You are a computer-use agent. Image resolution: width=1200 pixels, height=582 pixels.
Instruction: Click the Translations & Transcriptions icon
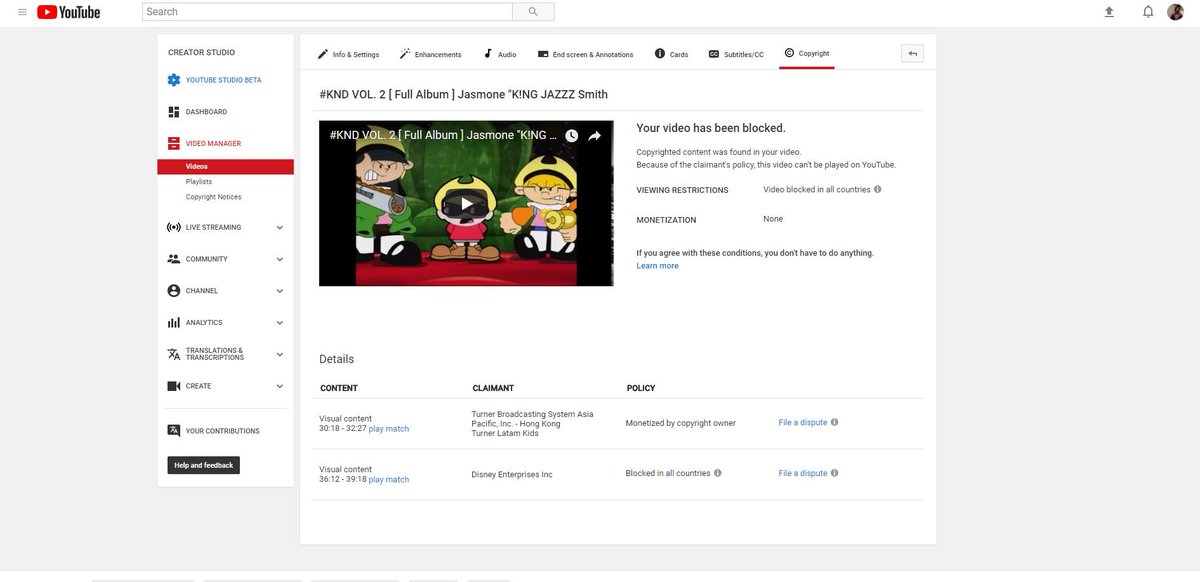pos(174,354)
